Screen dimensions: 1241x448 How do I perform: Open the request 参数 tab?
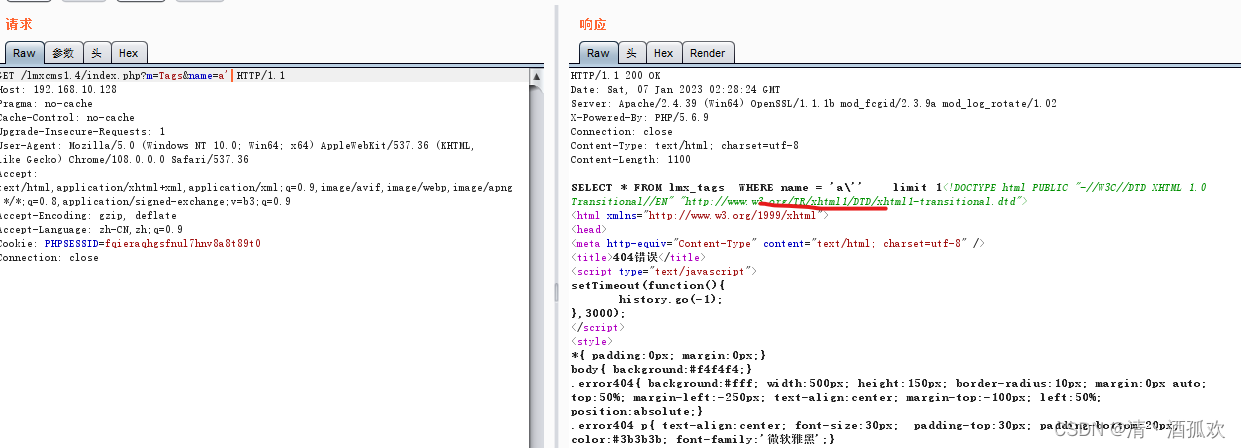(63, 53)
